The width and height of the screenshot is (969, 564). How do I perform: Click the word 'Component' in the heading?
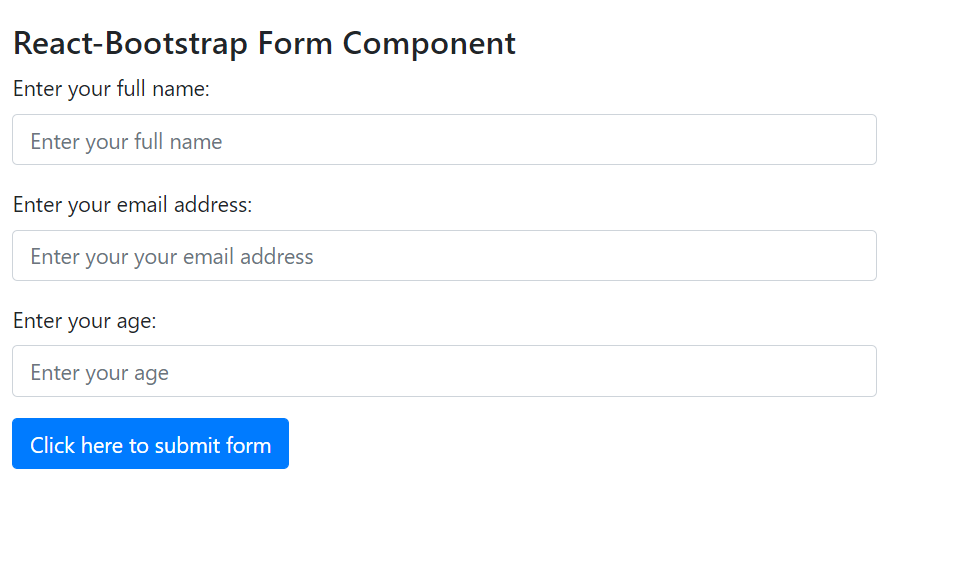(429, 44)
